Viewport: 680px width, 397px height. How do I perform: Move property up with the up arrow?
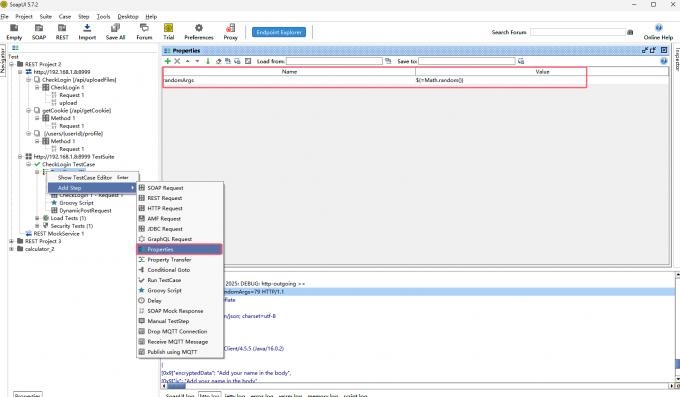click(188, 61)
